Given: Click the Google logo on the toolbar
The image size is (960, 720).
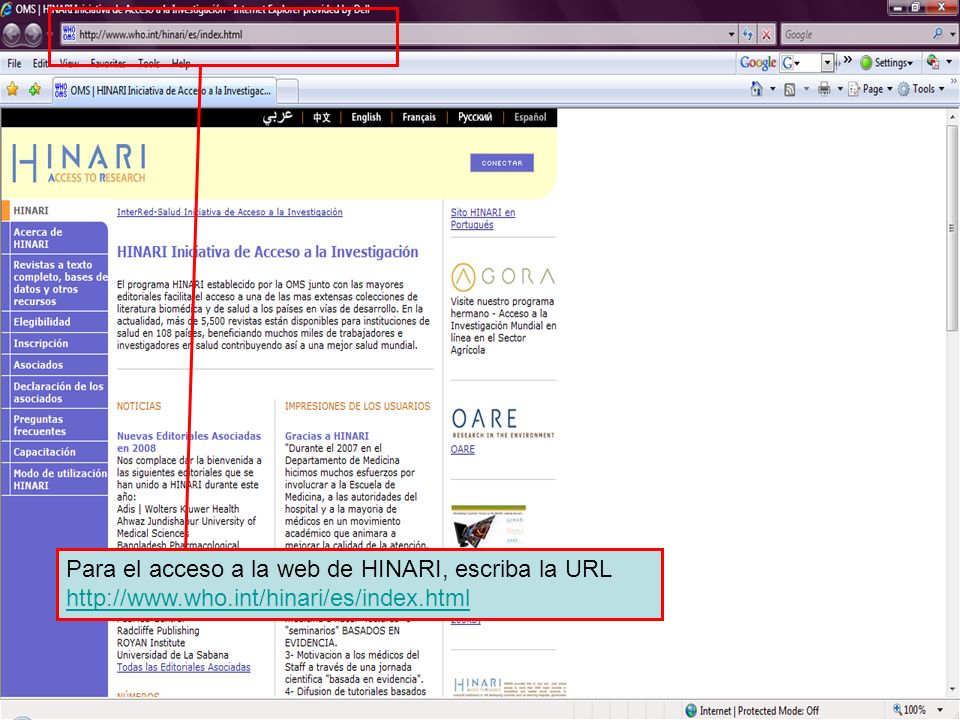Looking at the screenshot, I should [x=757, y=62].
